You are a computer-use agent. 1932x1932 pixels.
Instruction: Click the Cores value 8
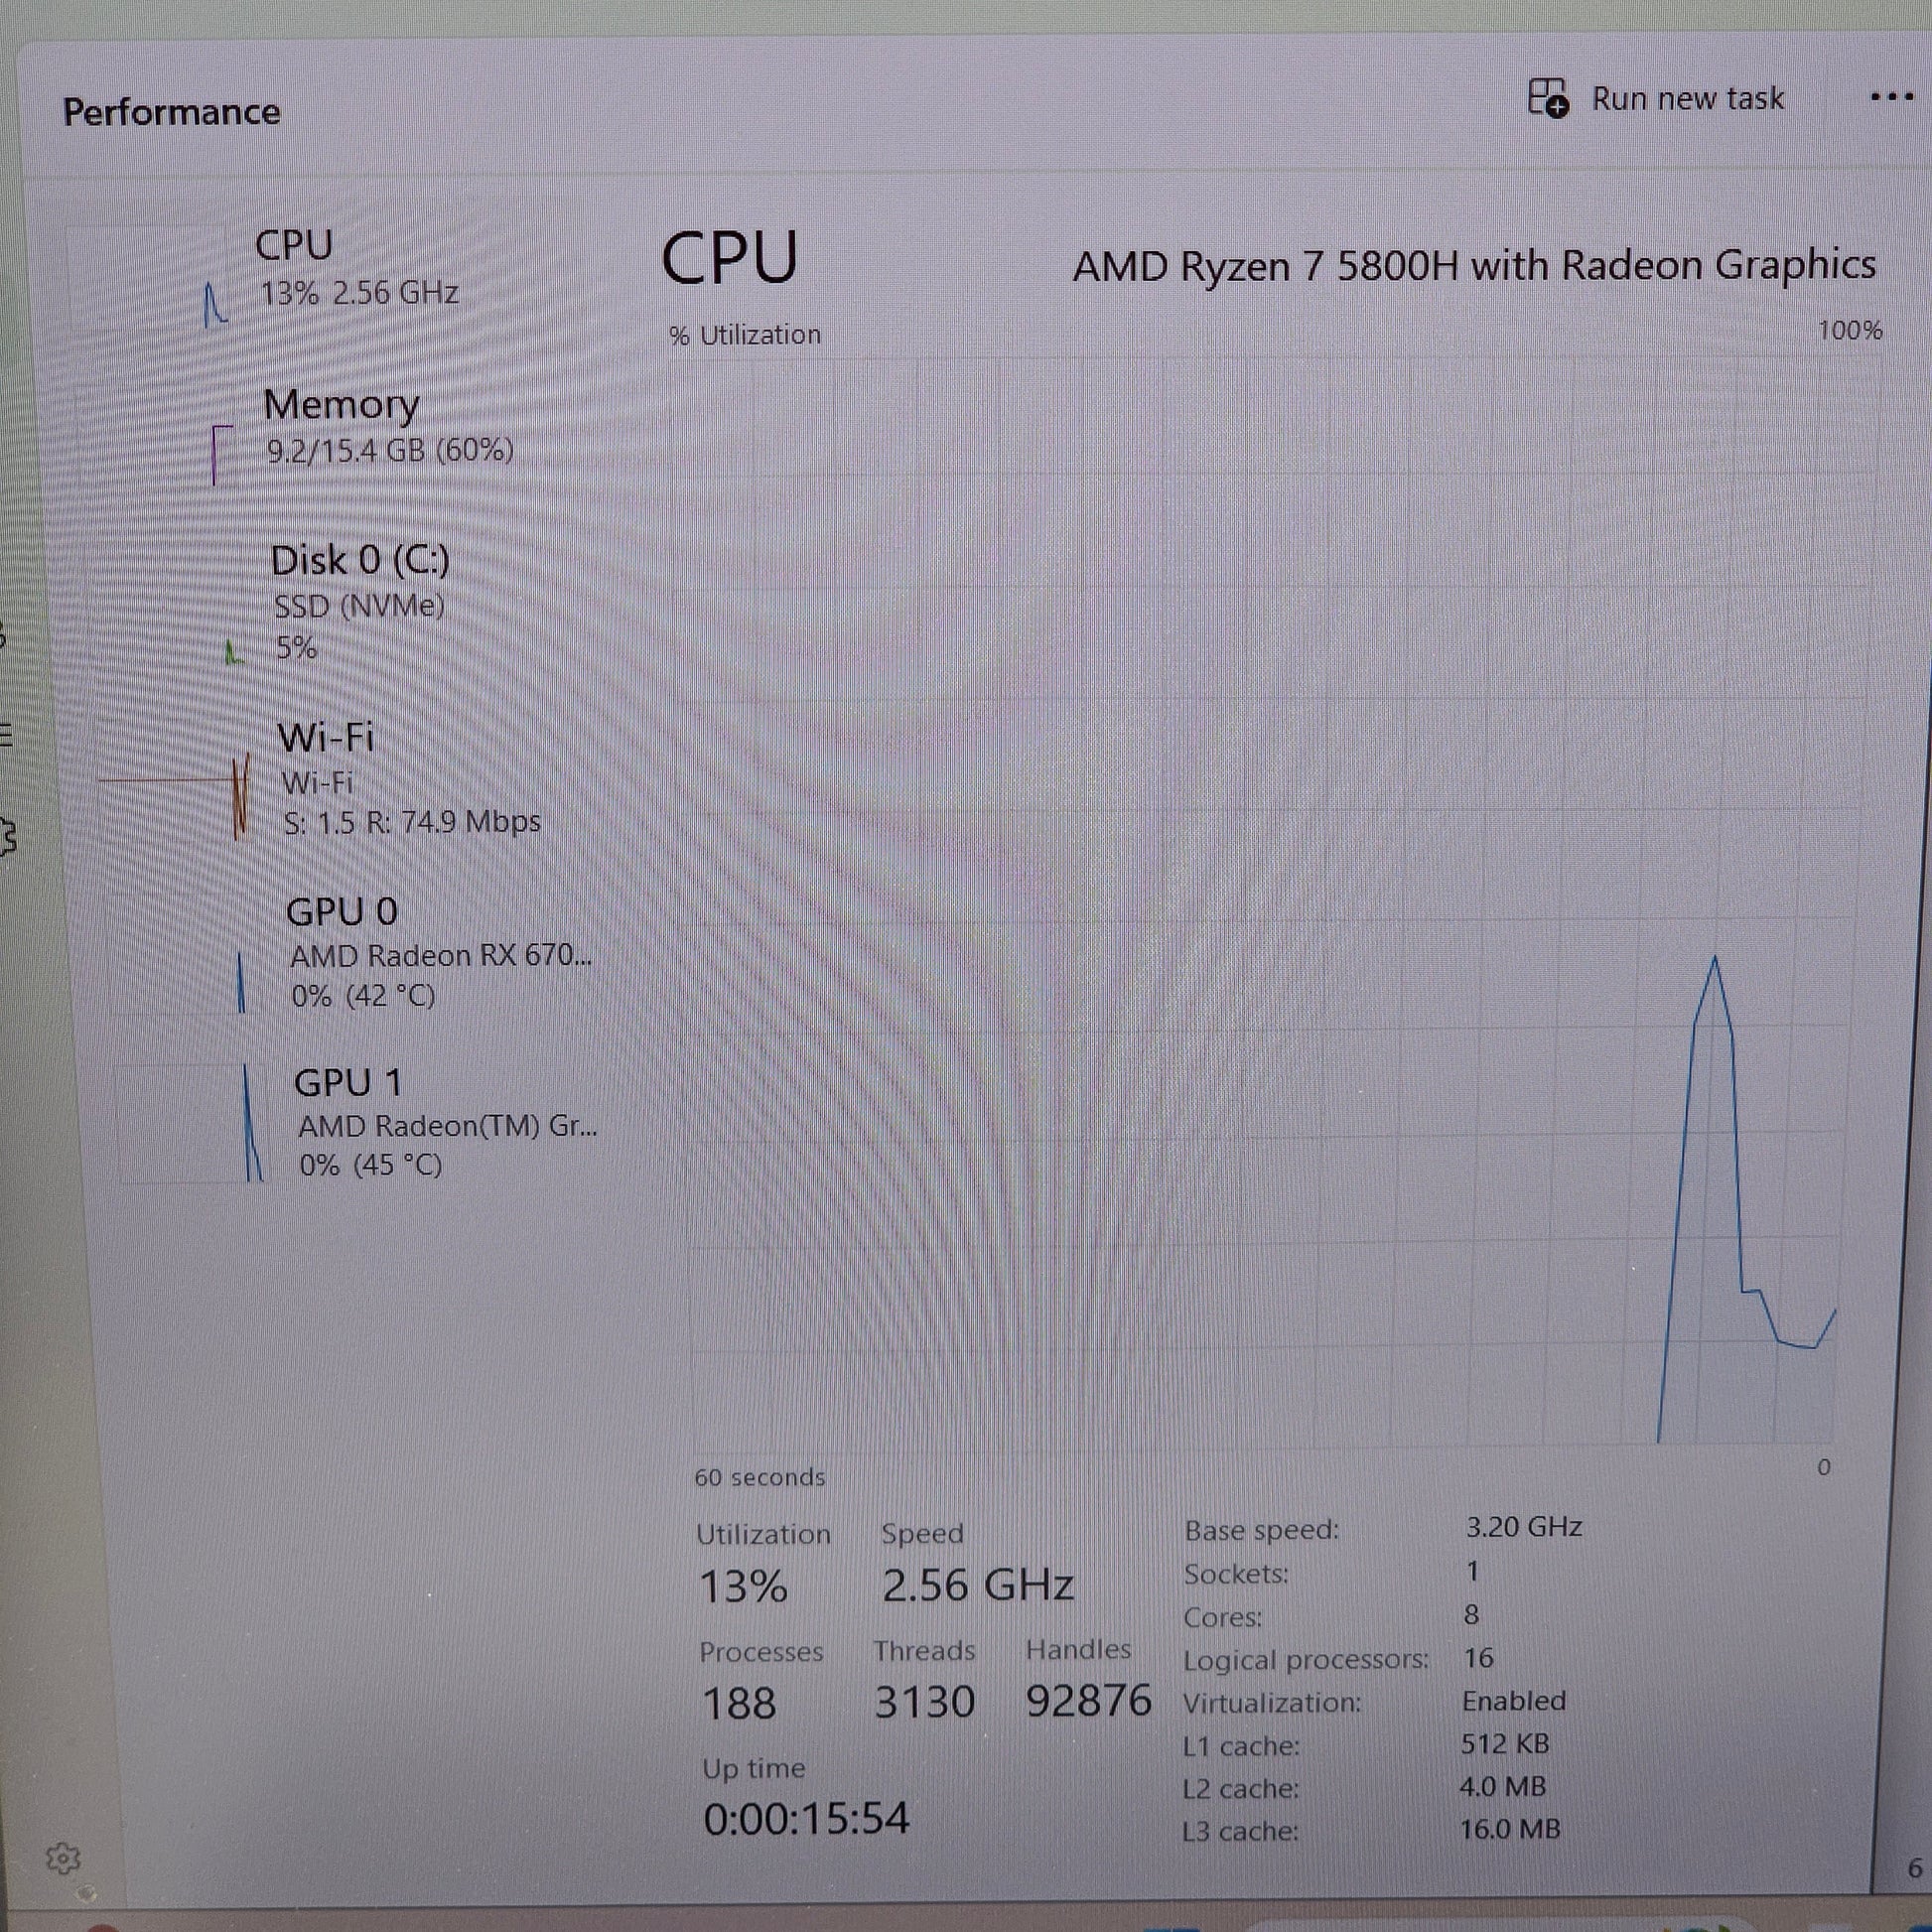(x=1471, y=1614)
